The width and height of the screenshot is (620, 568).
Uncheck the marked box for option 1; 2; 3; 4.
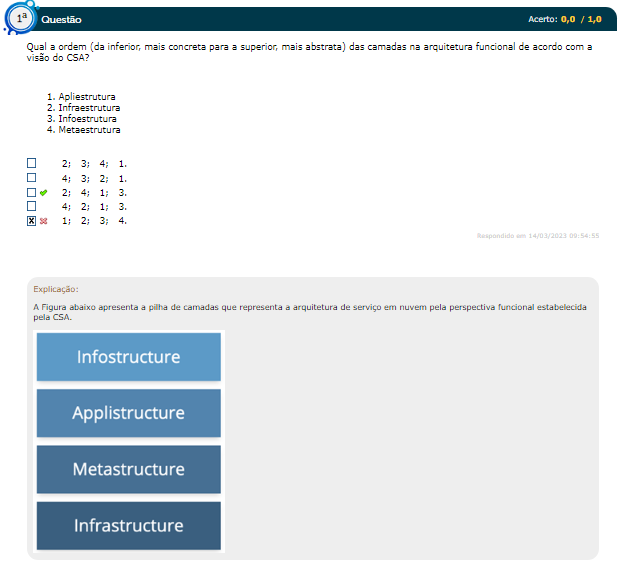pos(32,221)
